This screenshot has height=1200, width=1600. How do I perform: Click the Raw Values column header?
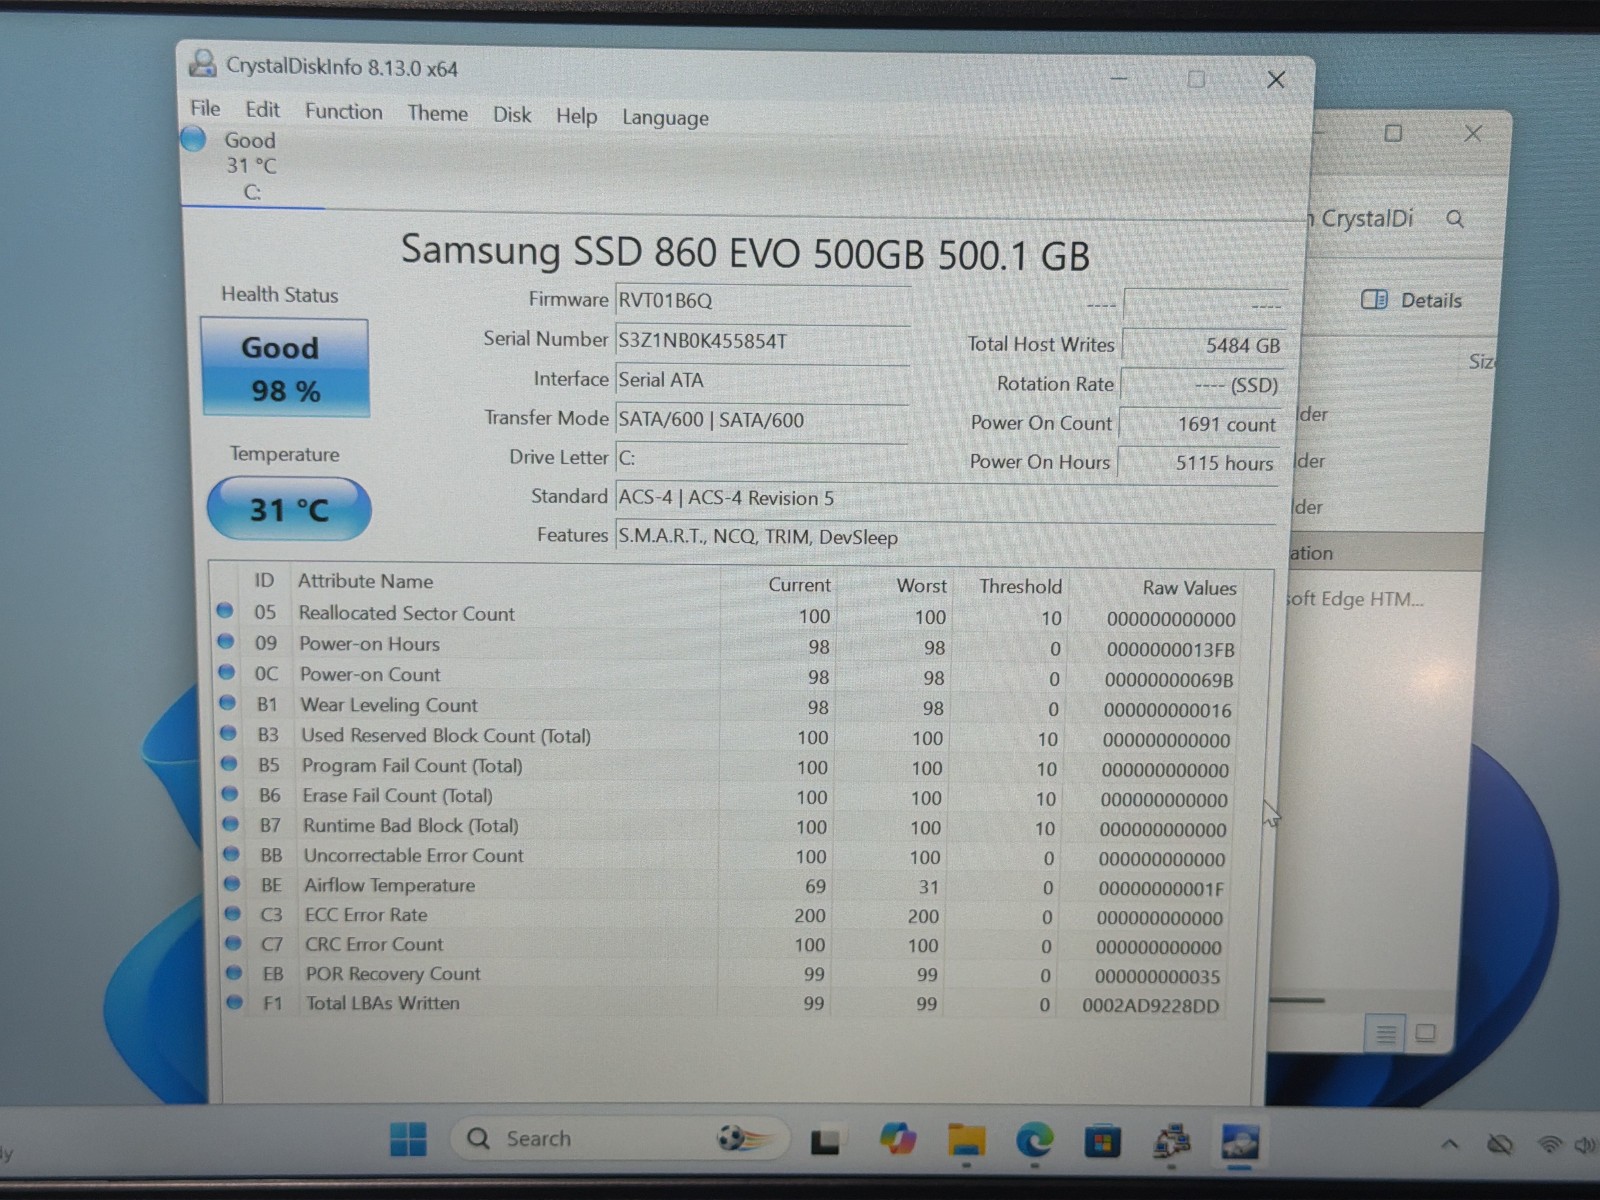pos(1189,588)
